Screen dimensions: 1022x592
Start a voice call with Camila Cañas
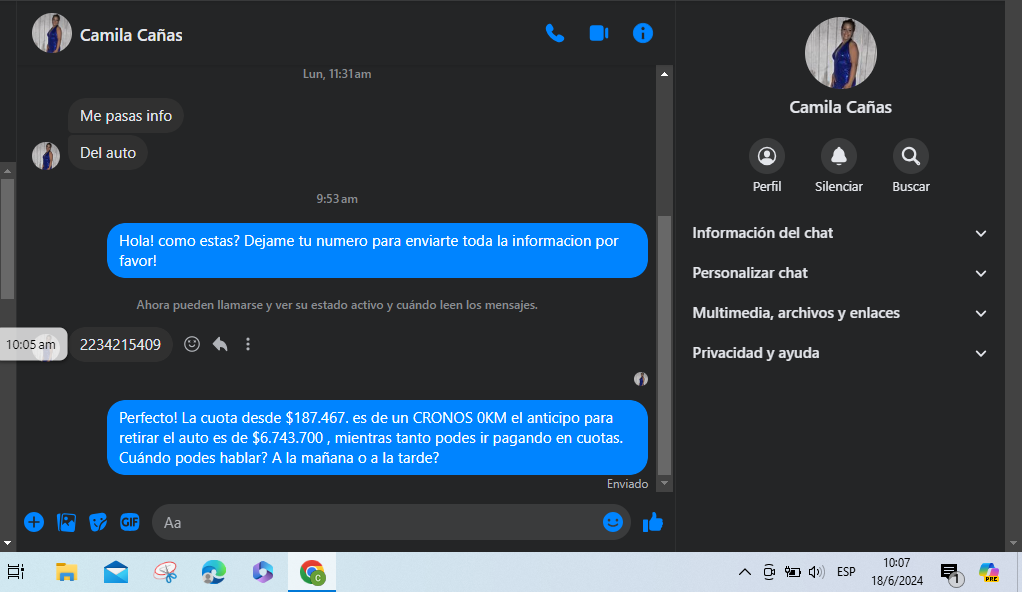[x=555, y=33]
